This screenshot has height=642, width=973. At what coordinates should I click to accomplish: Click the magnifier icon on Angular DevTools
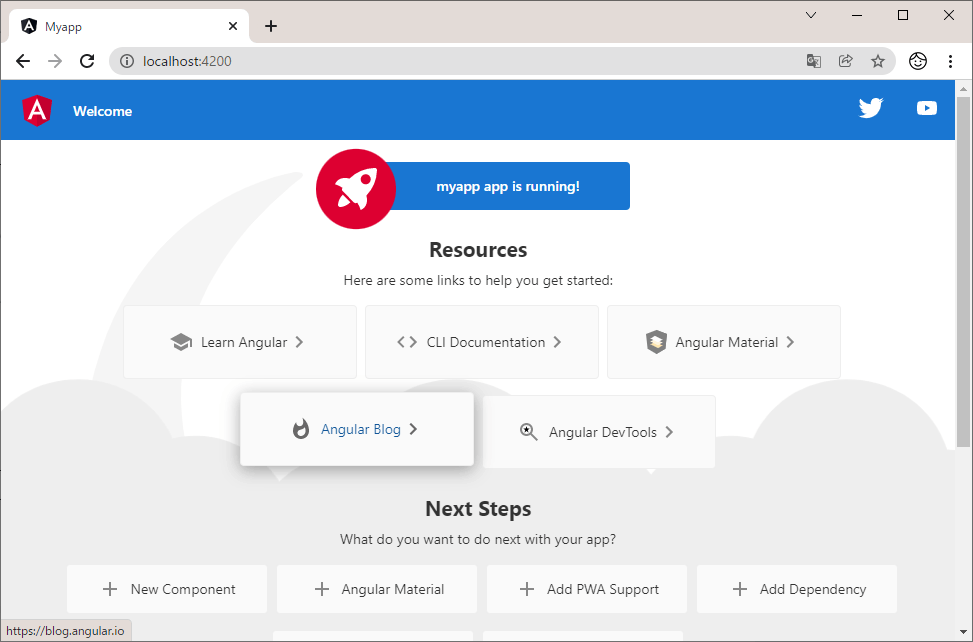pos(529,432)
